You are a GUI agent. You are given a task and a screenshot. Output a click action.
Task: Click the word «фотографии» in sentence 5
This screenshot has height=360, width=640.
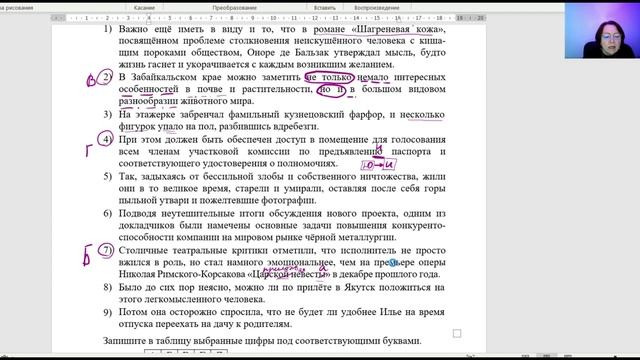289,200
